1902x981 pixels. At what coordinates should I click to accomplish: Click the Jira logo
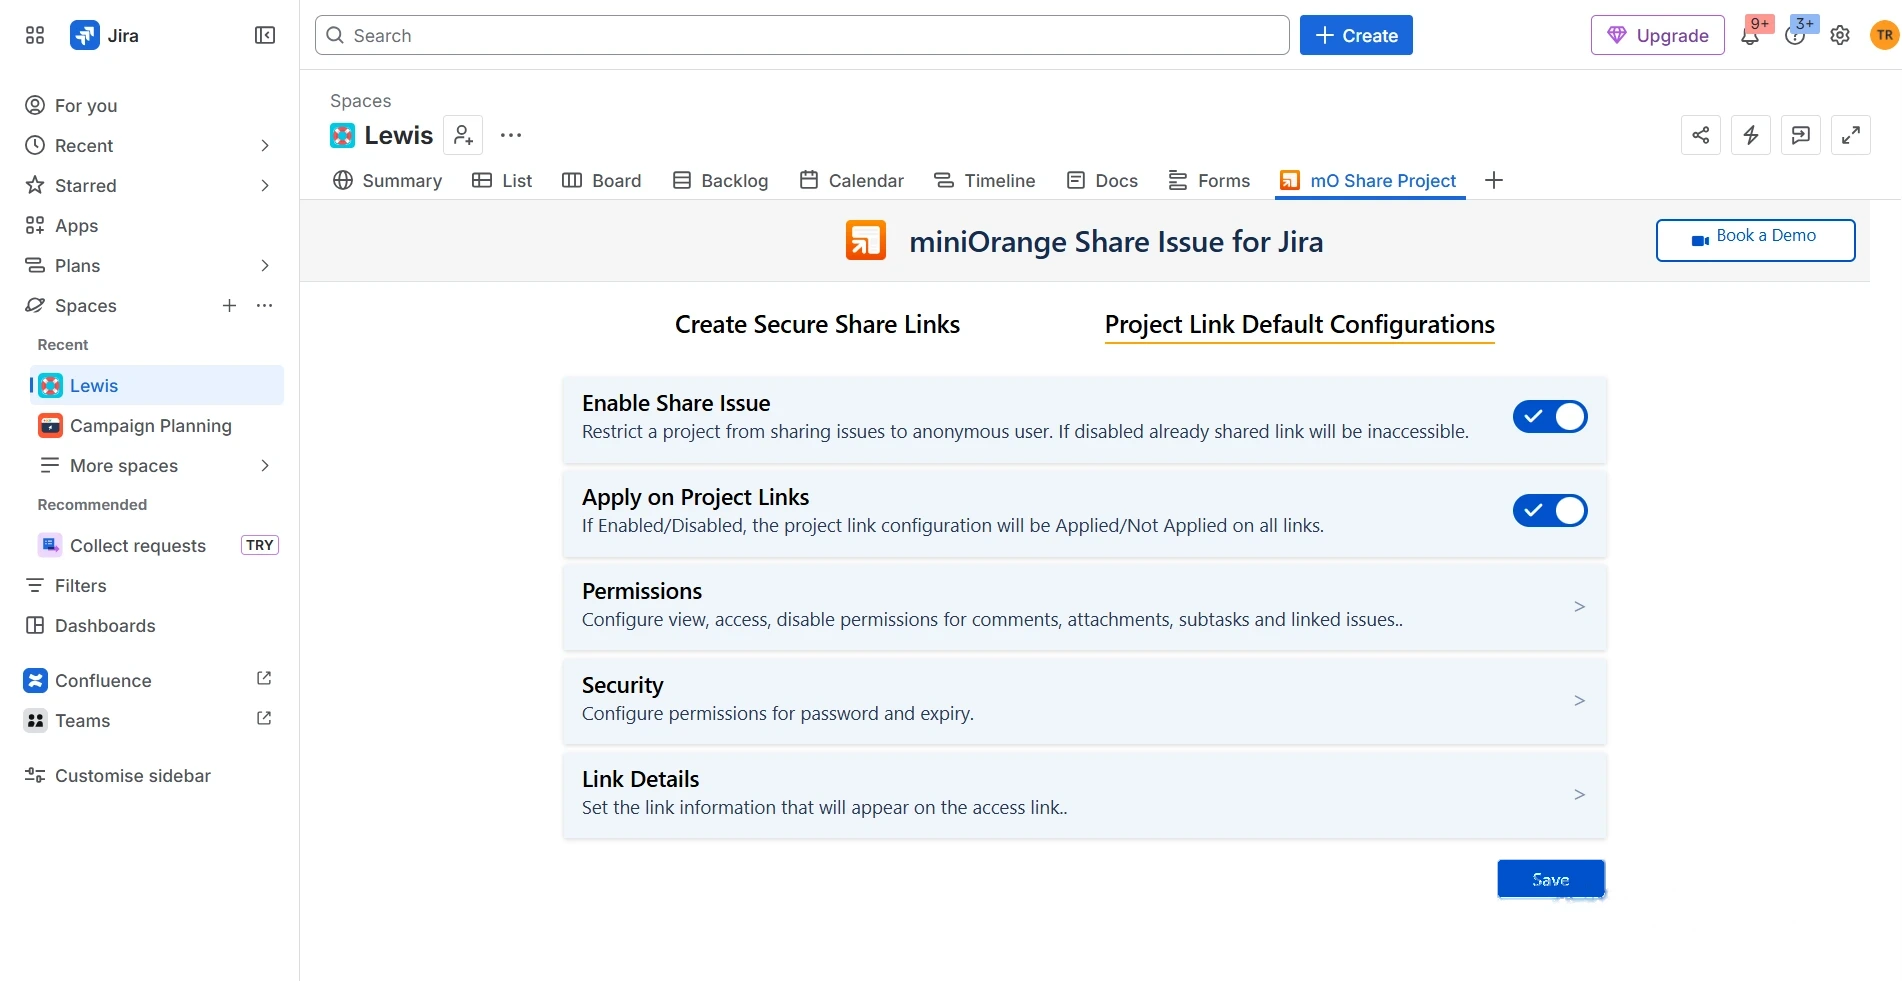(x=104, y=35)
